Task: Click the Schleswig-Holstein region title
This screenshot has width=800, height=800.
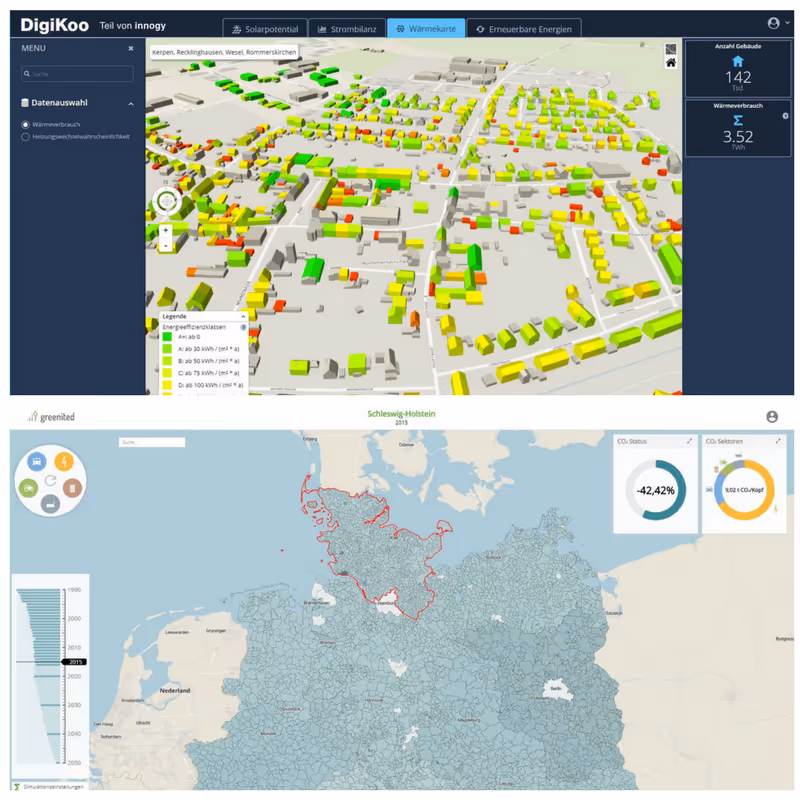Action: point(401,413)
